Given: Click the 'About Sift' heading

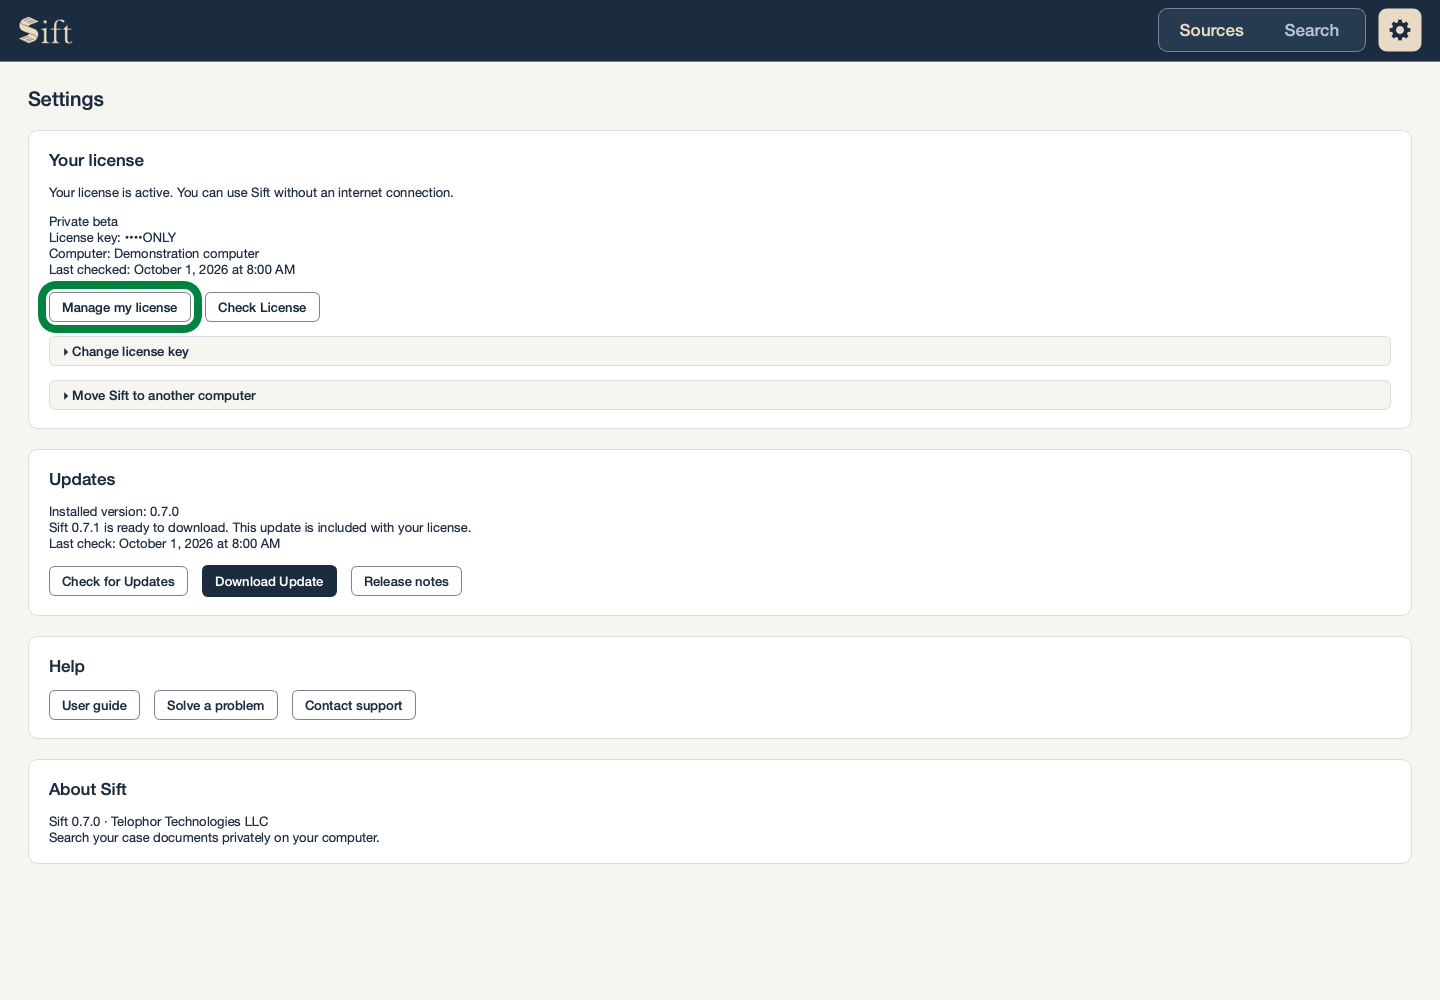Looking at the screenshot, I should [x=88, y=789].
